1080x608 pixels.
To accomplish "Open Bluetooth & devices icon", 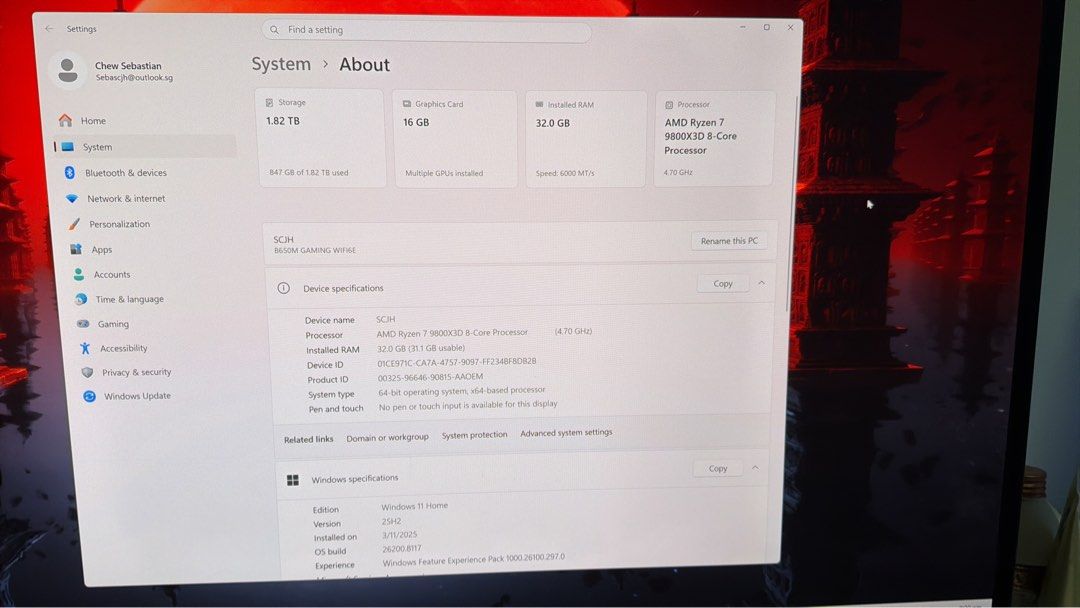I will (x=70, y=172).
